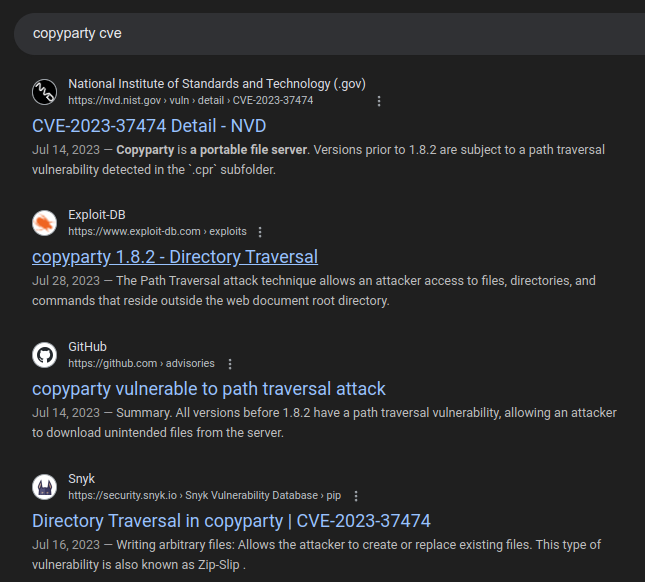Click the exploit-db.com breadcrumb URL
The height and width of the screenshot is (582, 645).
[x=157, y=232]
